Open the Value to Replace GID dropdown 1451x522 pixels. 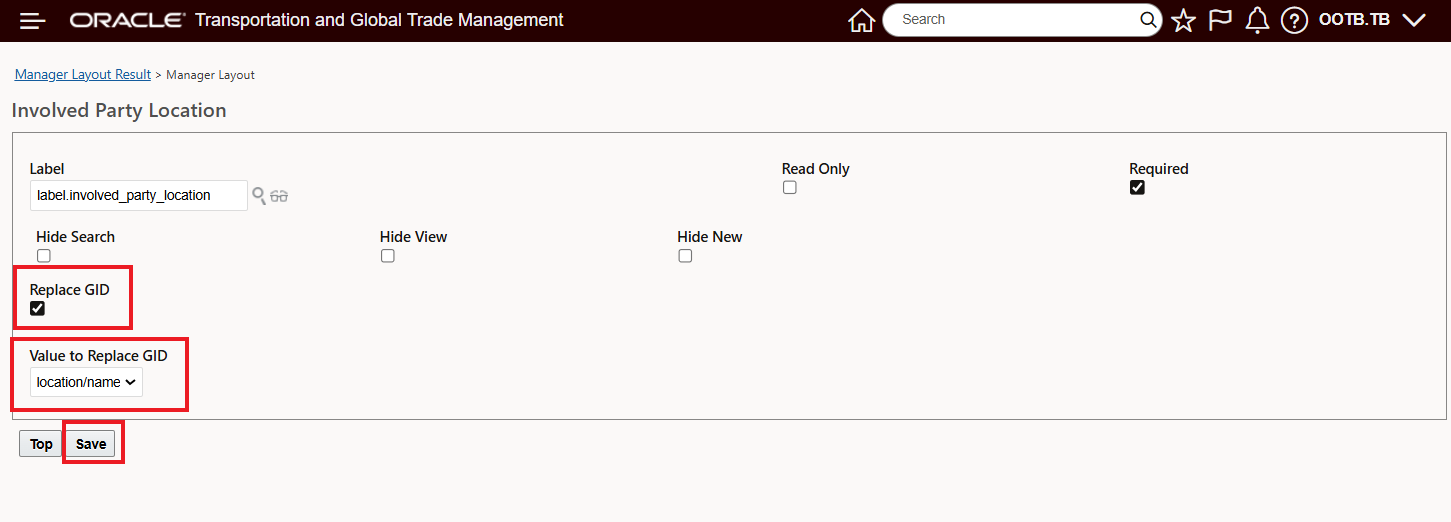(x=86, y=382)
